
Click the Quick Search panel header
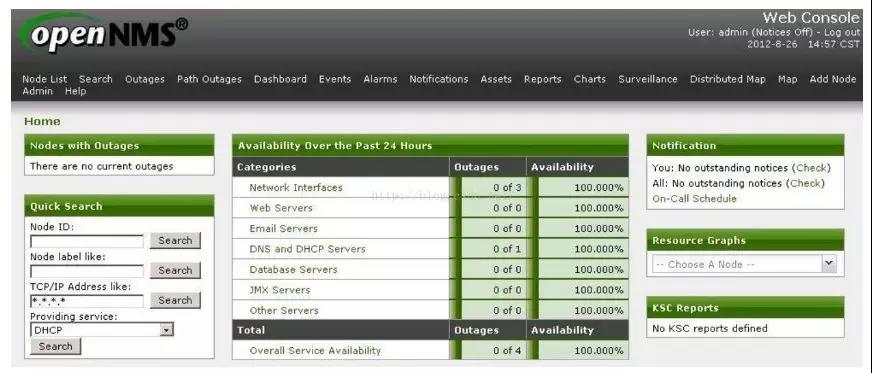(x=119, y=206)
